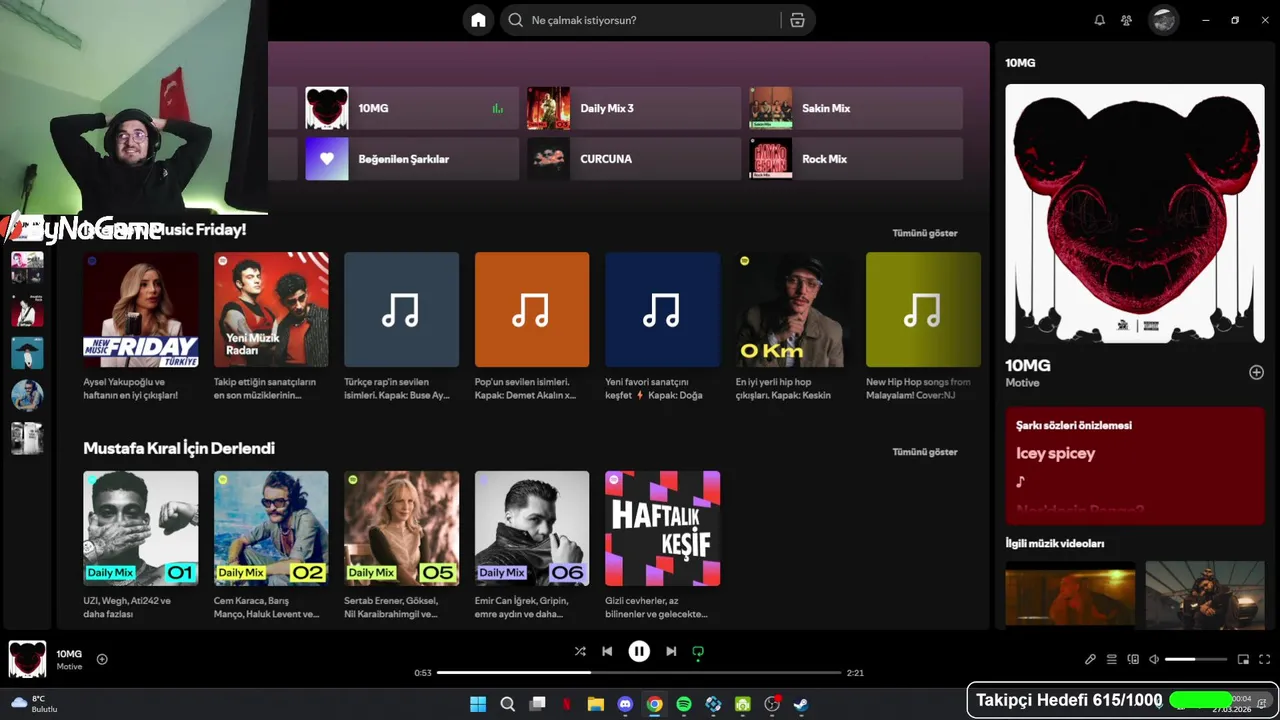Open OBS Studio from the taskbar
This screenshot has height=720, width=1280.
(772, 704)
